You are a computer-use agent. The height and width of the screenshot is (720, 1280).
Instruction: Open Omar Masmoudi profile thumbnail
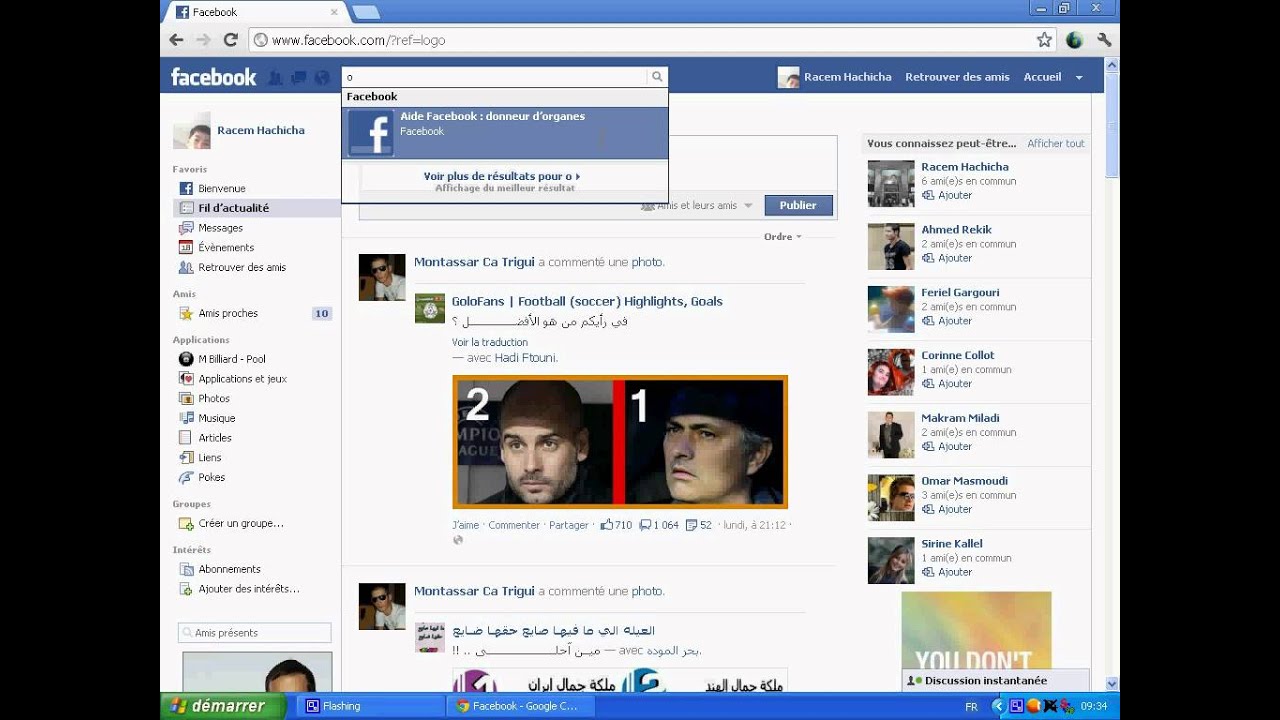891,497
